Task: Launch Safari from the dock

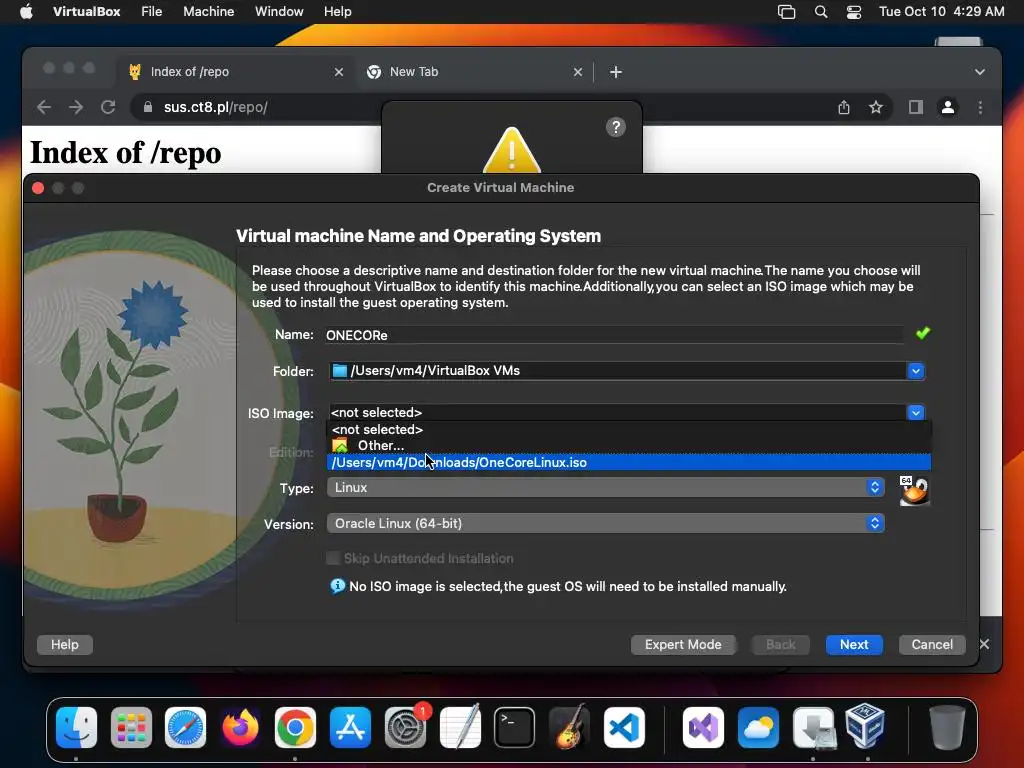Action: [x=185, y=727]
